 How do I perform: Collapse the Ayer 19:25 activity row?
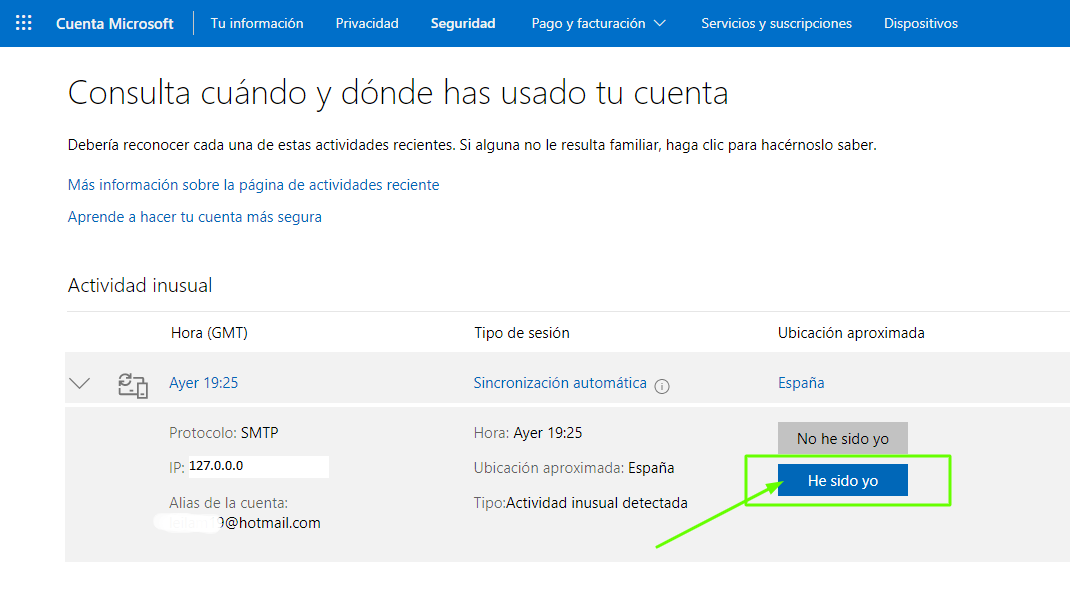(x=80, y=383)
